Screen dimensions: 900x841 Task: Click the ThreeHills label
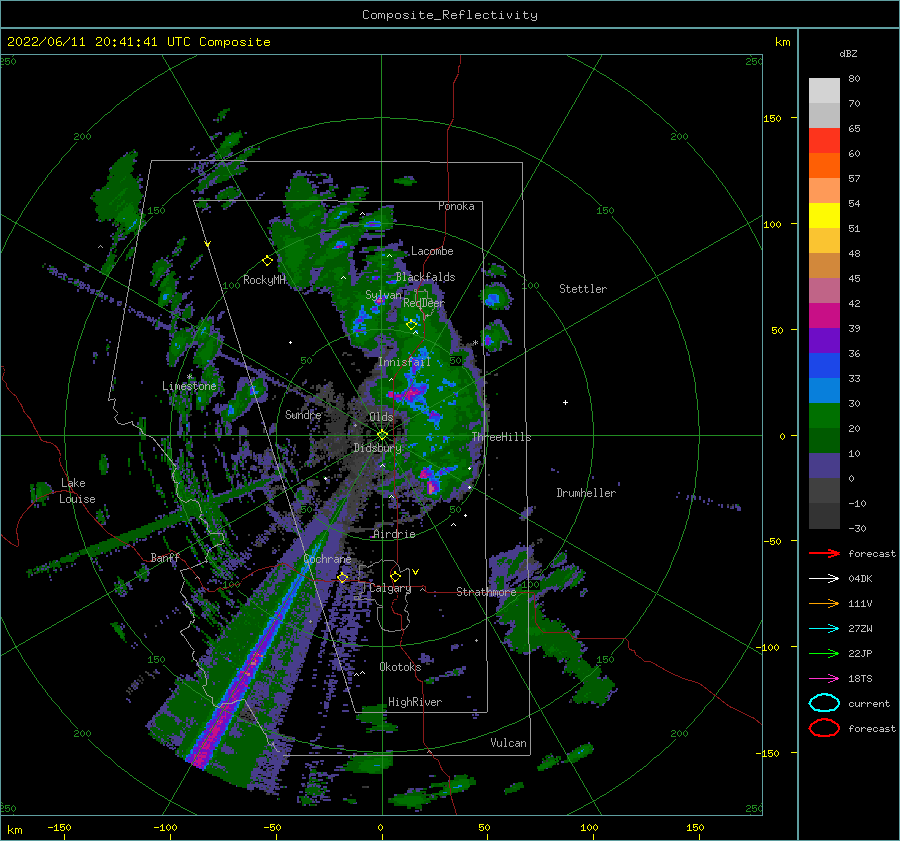coord(502,437)
